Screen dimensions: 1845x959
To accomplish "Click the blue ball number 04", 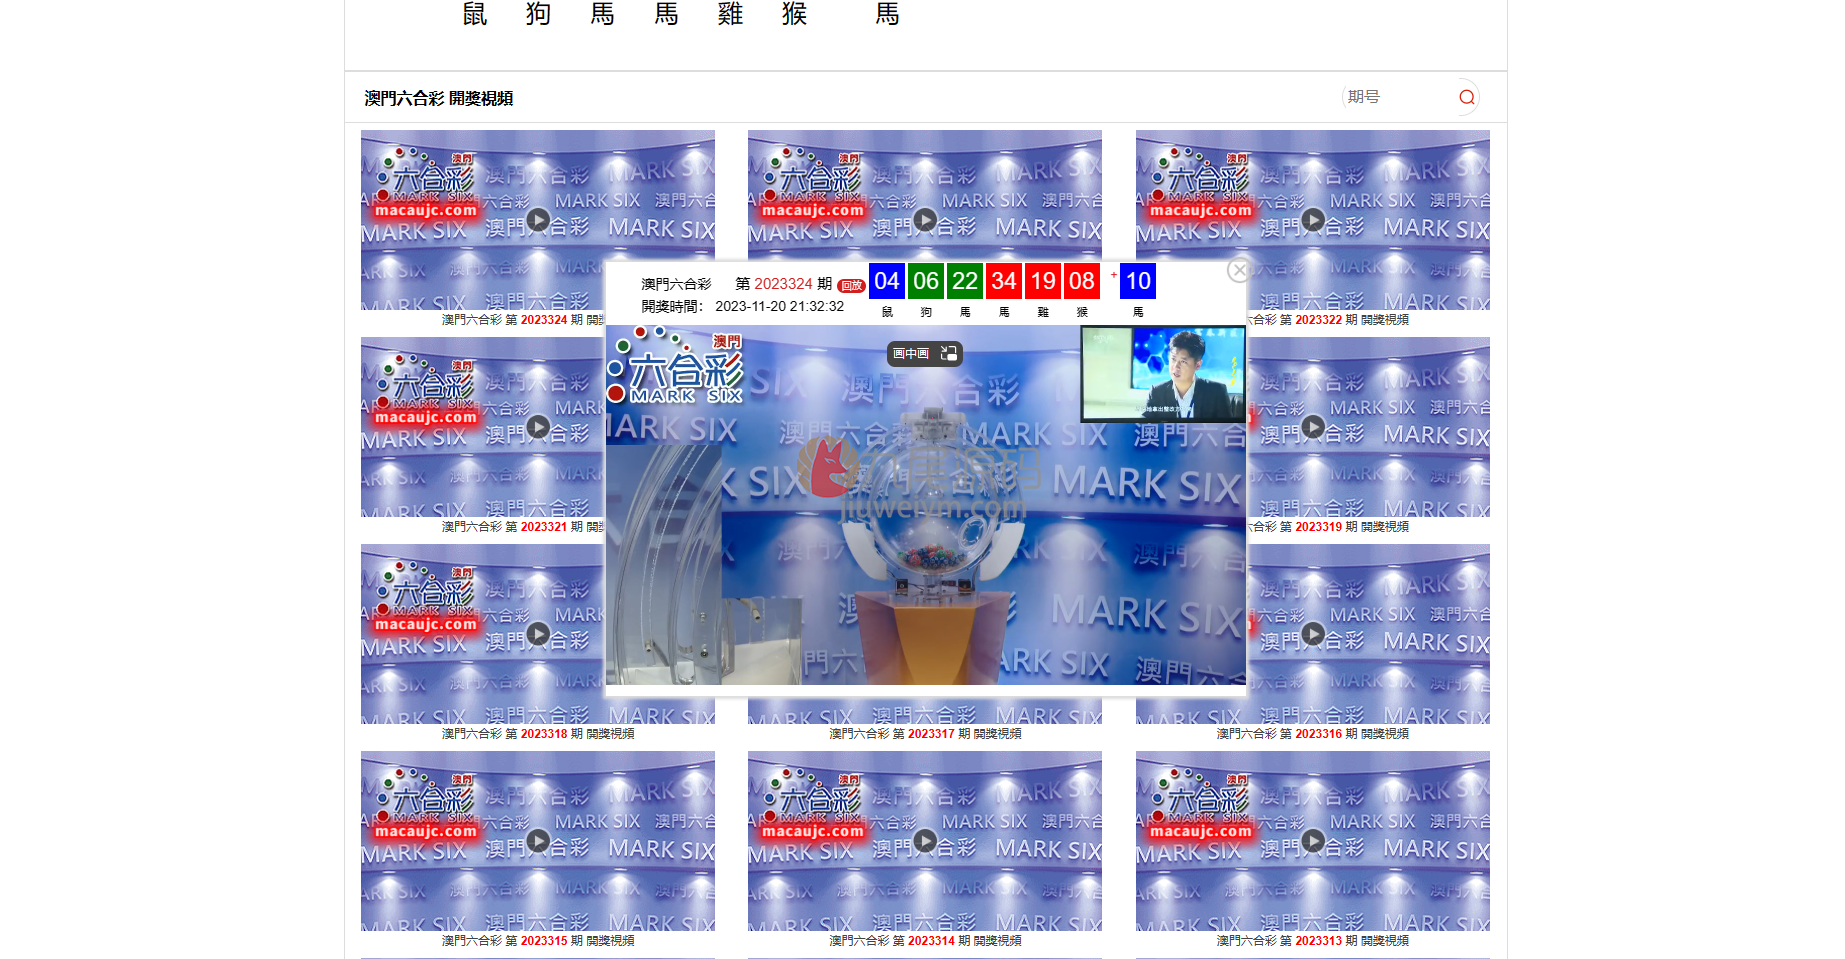I will pos(887,281).
